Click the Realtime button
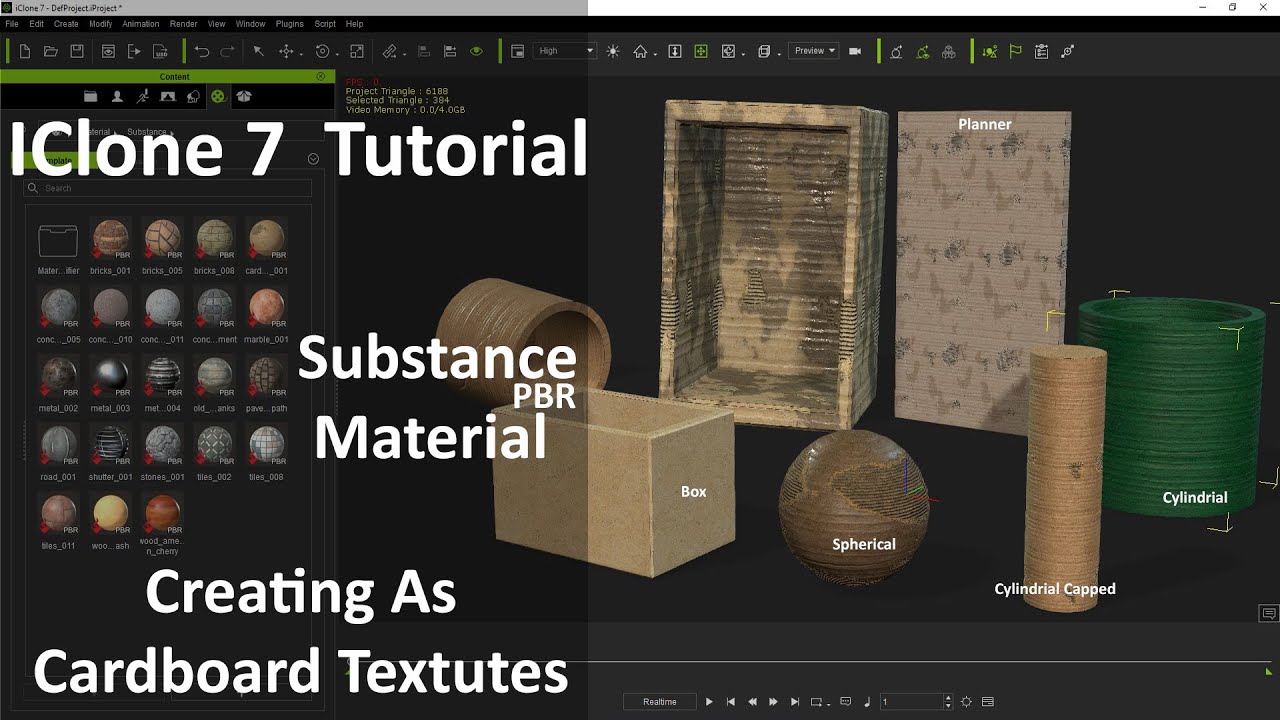This screenshot has width=1280, height=720. click(x=660, y=702)
